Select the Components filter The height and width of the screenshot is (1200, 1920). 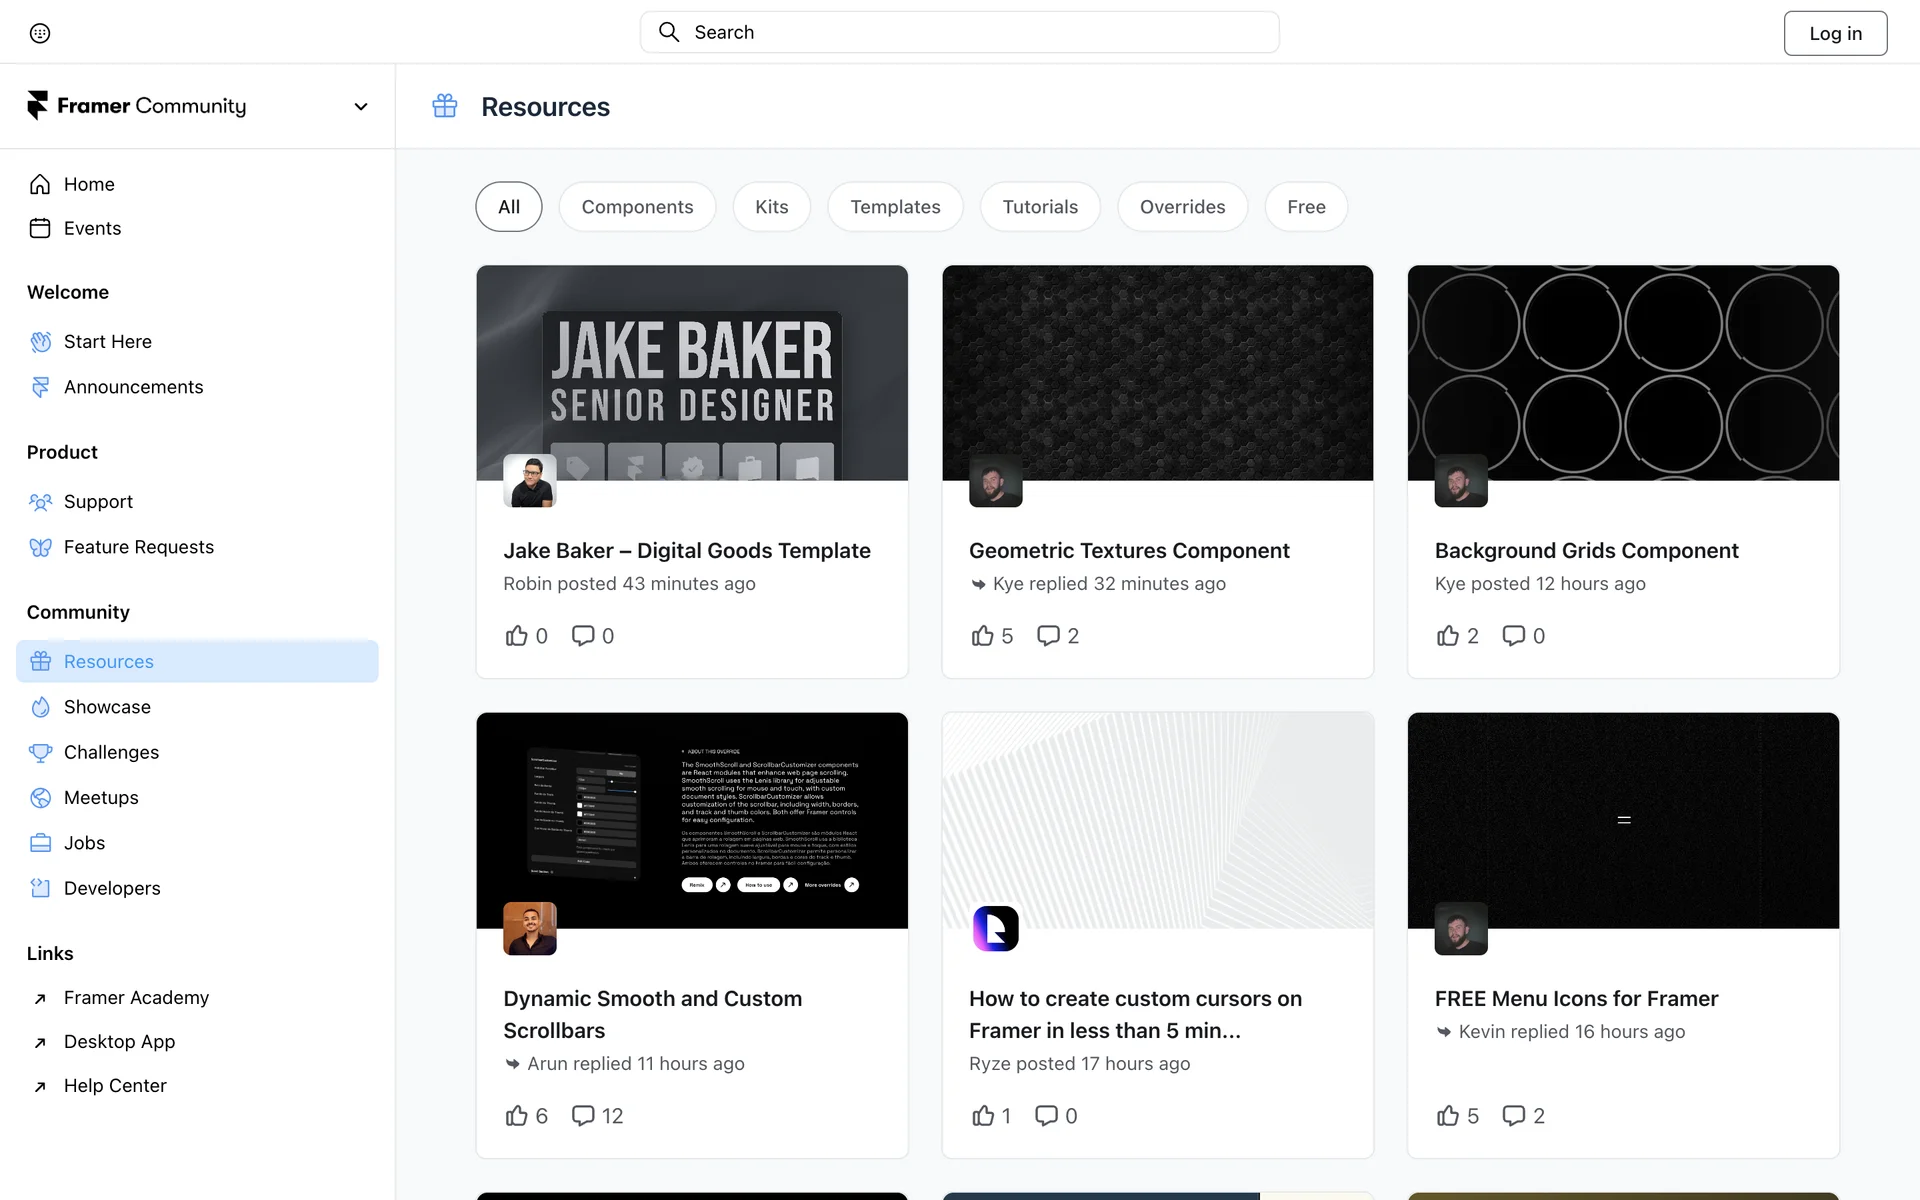point(637,207)
